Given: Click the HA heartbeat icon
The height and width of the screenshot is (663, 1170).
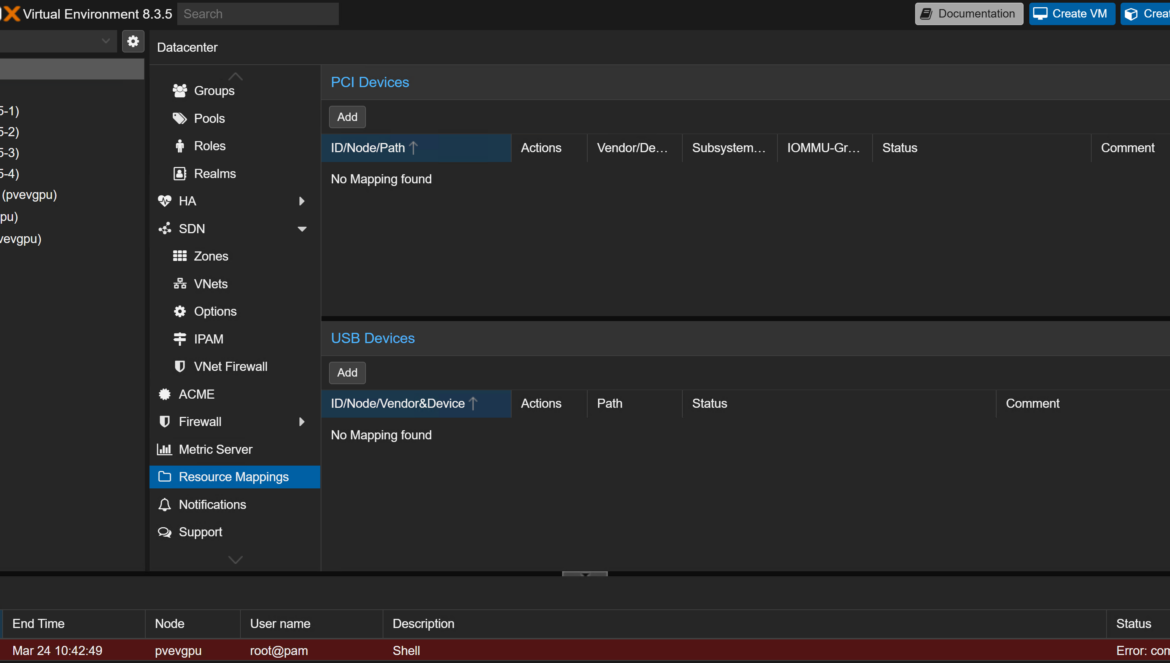Looking at the screenshot, I should 165,201.
